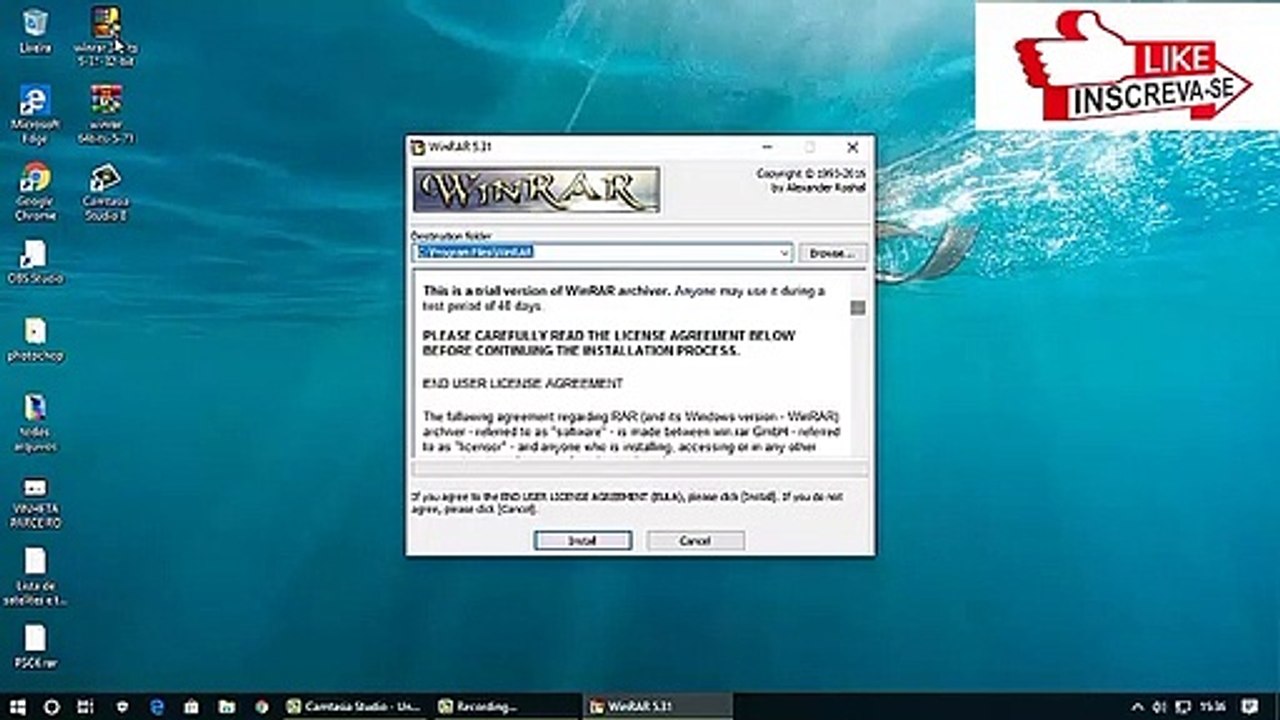
Task: Open the Store icon on the taskbar
Action: (191, 706)
